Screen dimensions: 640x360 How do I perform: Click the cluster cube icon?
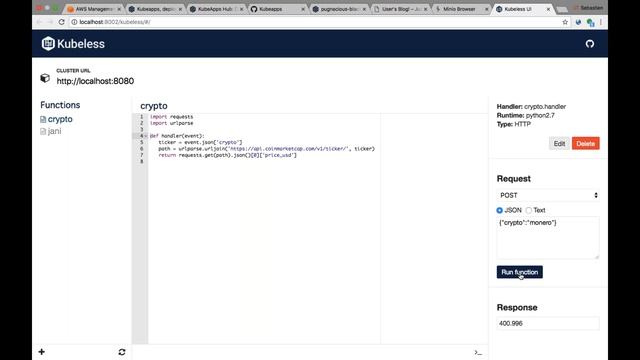point(45,78)
